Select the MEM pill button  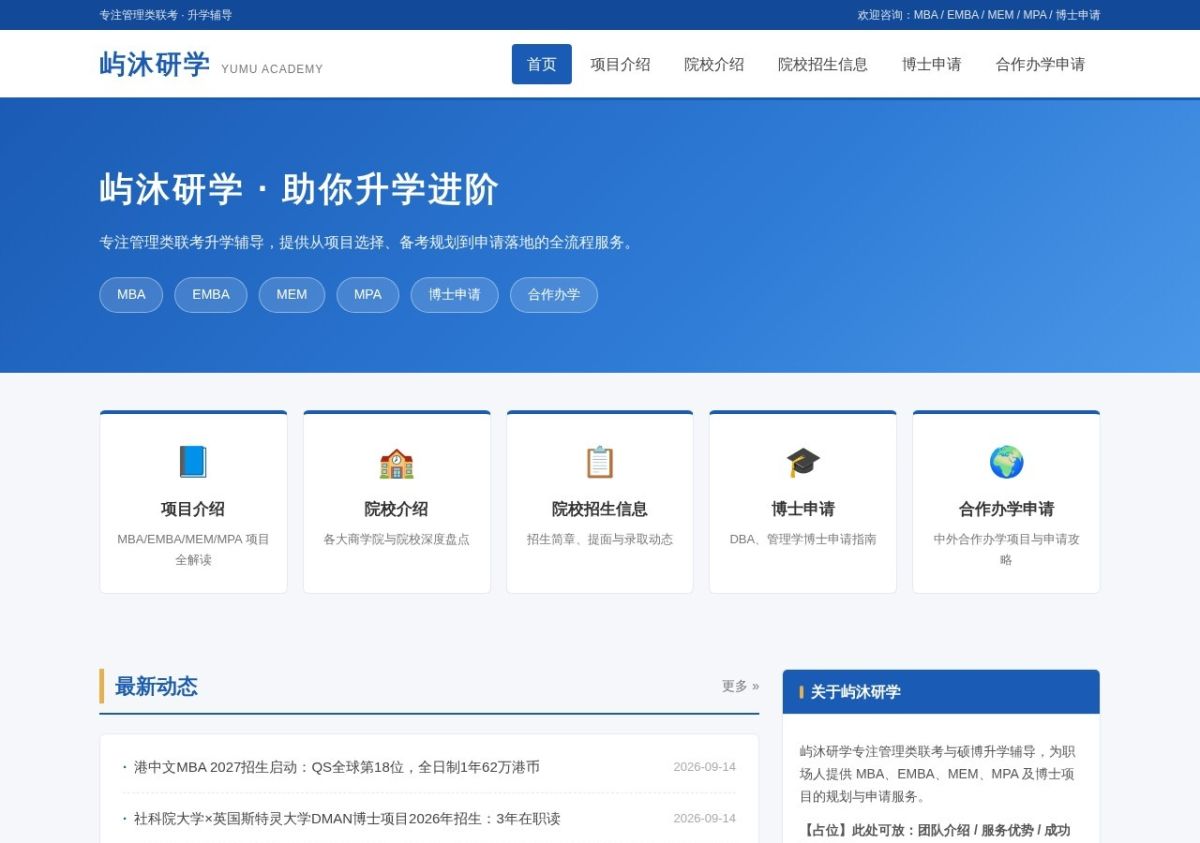(x=292, y=295)
